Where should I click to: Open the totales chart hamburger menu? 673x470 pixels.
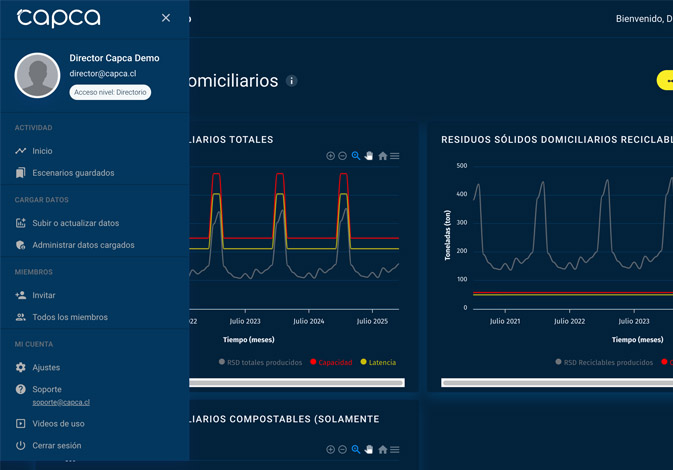click(395, 156)
